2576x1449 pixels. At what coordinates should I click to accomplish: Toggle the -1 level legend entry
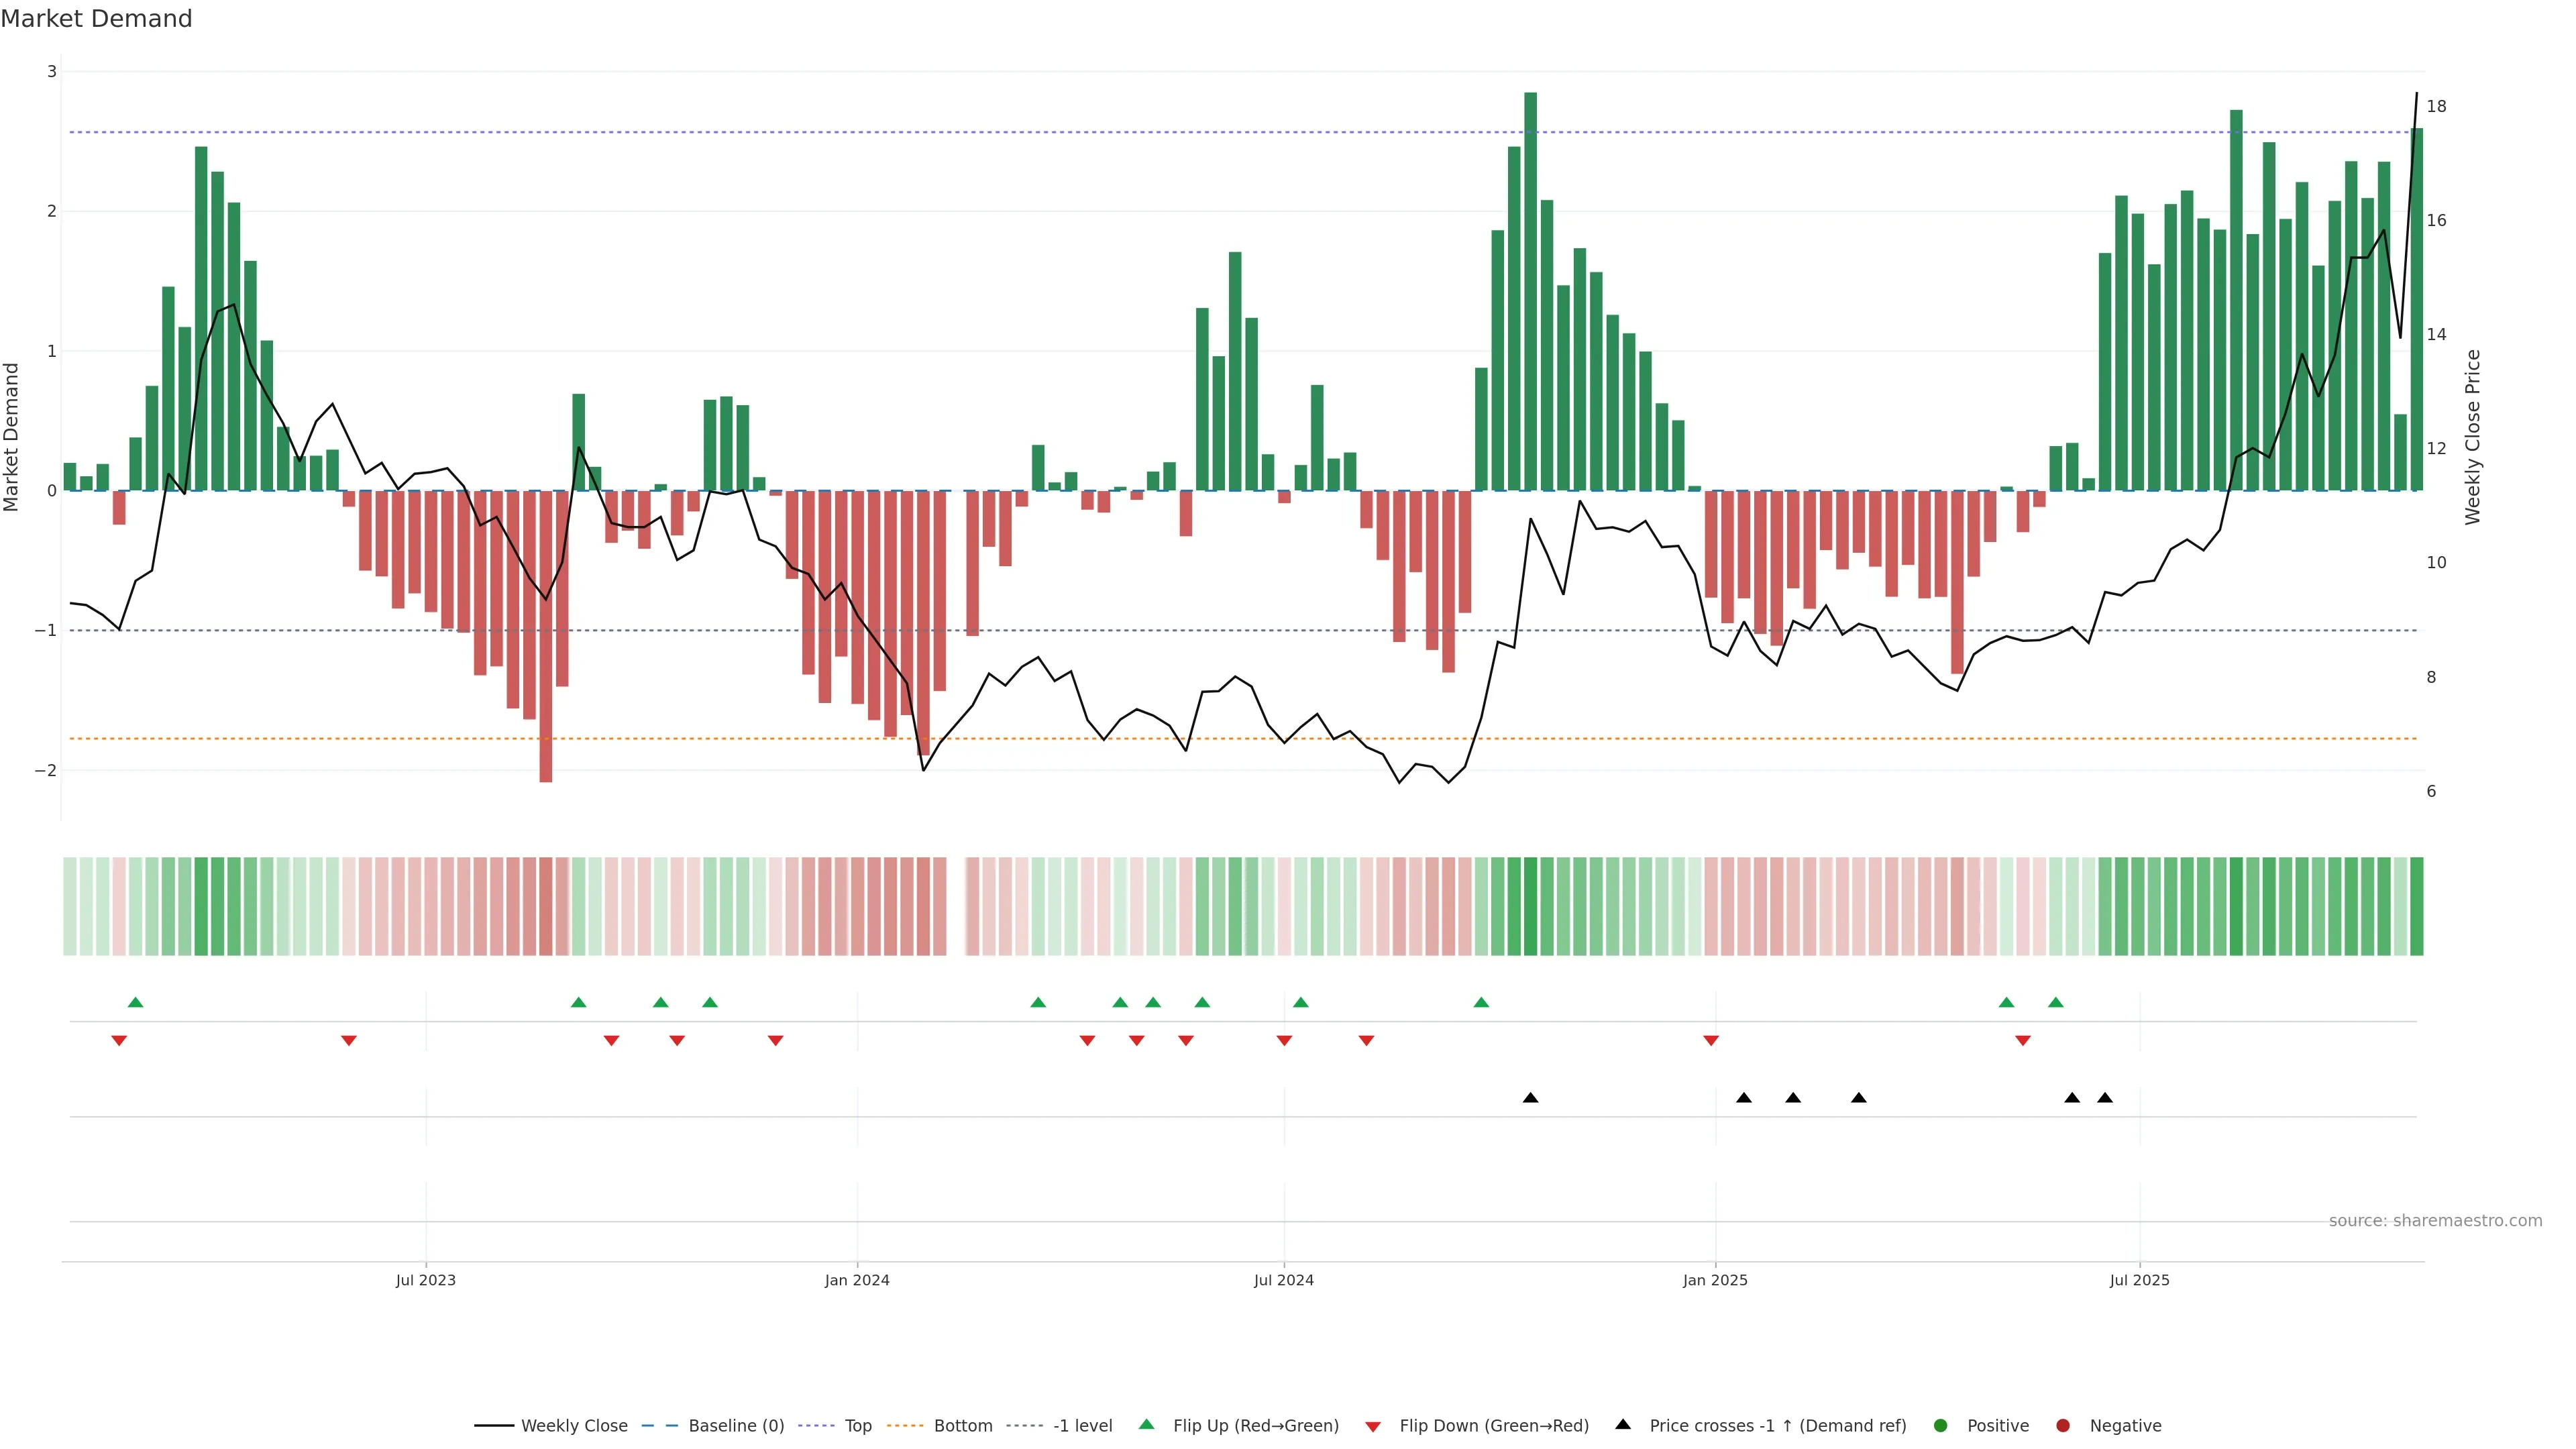[x=1082, y=1425]
